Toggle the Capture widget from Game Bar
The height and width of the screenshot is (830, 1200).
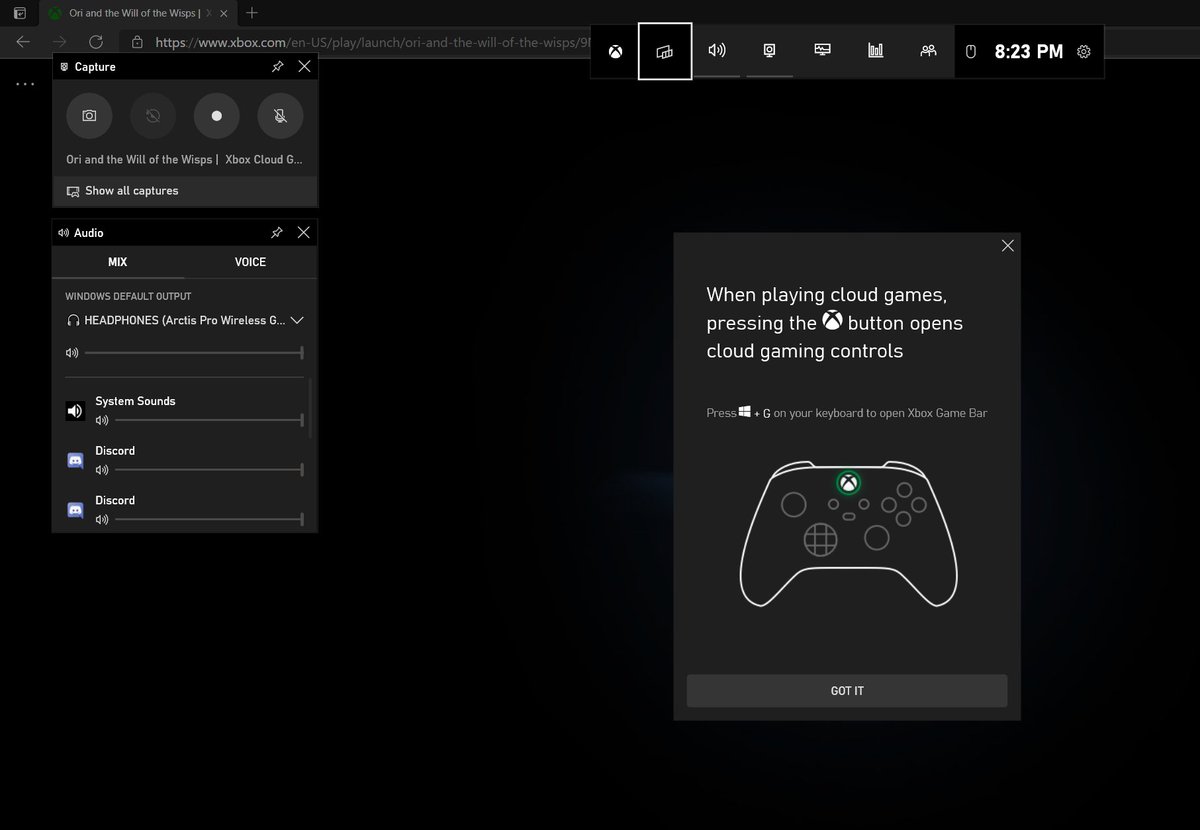click(x=769, y=51)
